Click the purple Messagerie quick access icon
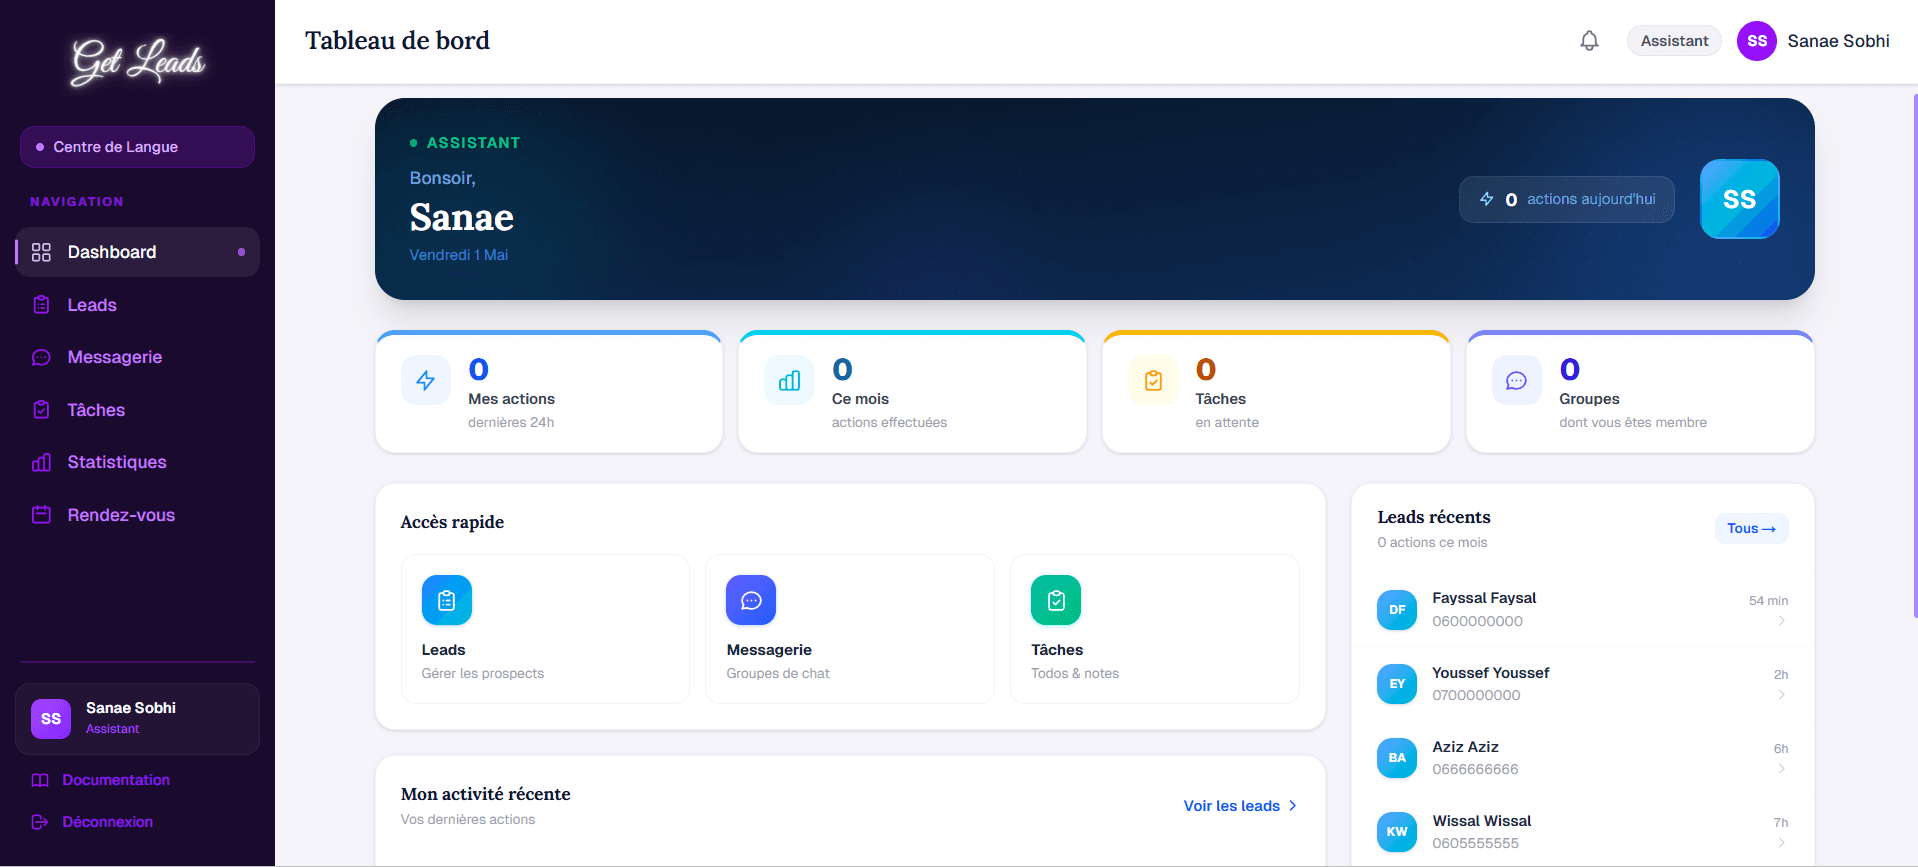1918x867 pixels. click(x=751, y=600)
